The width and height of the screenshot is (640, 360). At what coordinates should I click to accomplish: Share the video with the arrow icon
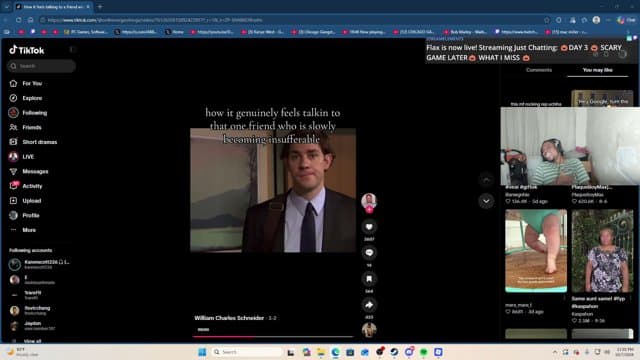(x=369, y=305)
